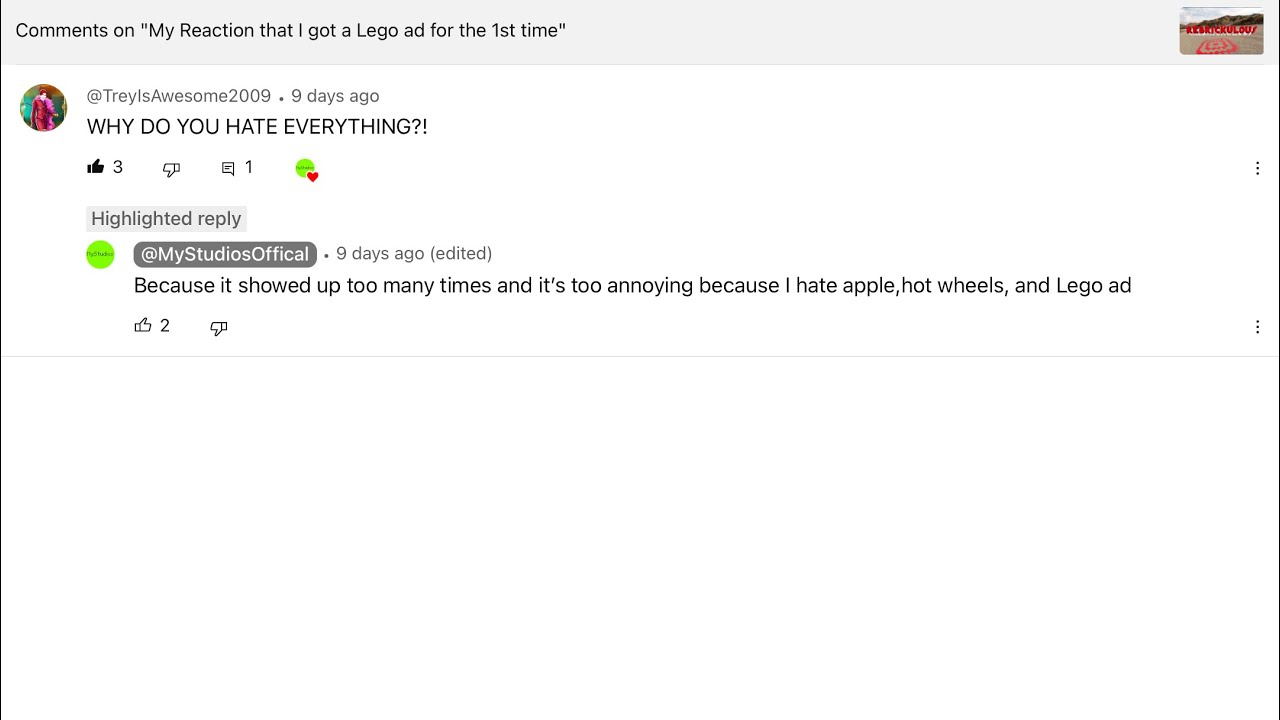This screenshot has height=720, width=1280.
Task: Dislike the WHY DO YOU HATE EVERYTHING comment
Action: pos(171,169)
